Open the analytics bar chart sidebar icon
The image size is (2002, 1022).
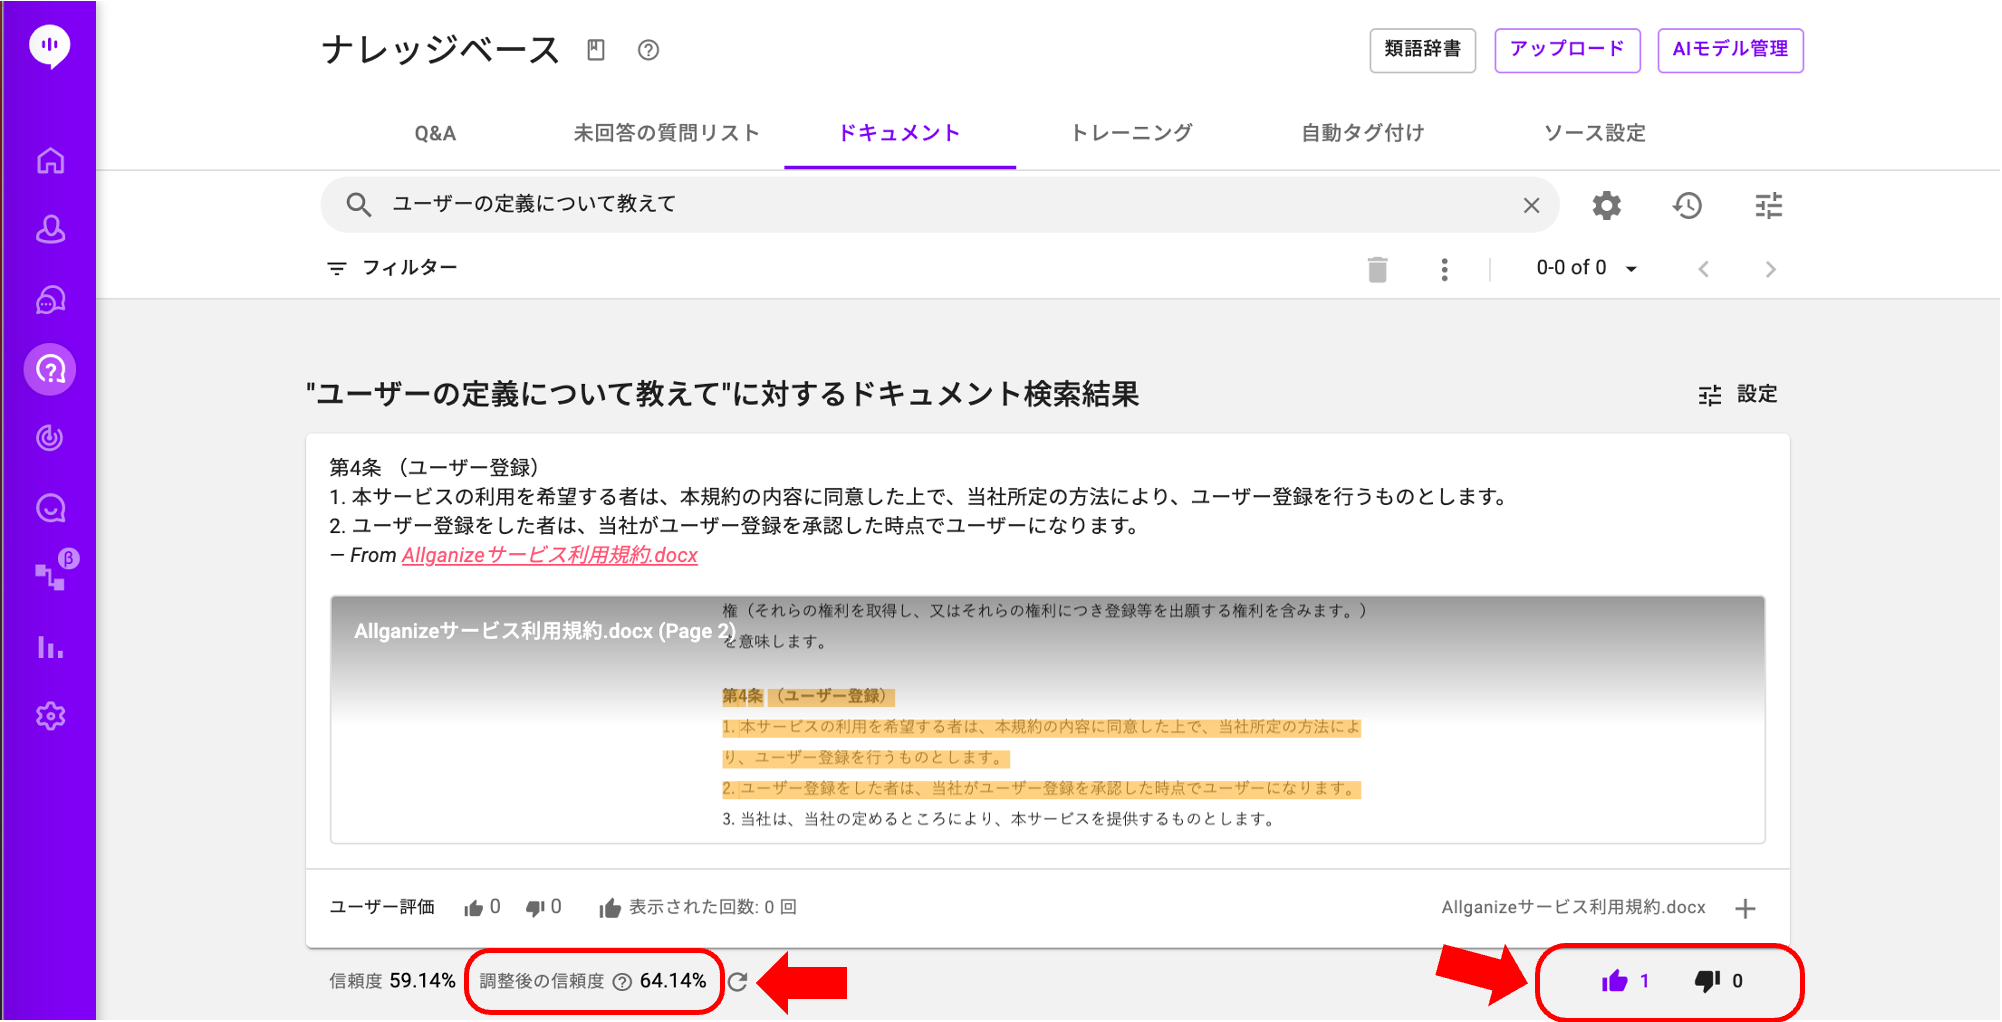[x=50, y=647]
